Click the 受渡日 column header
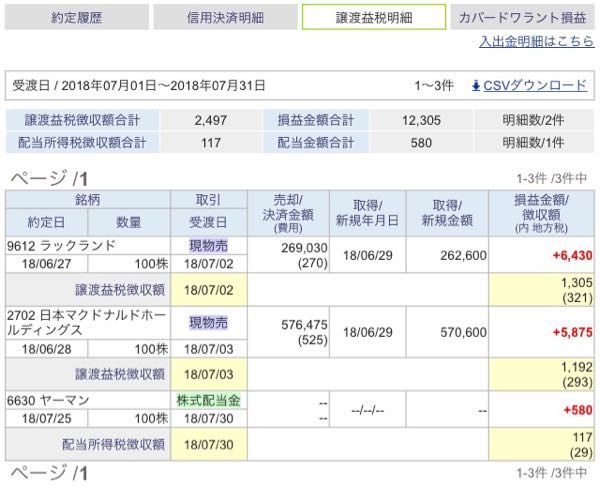 [x=209, y=222]
